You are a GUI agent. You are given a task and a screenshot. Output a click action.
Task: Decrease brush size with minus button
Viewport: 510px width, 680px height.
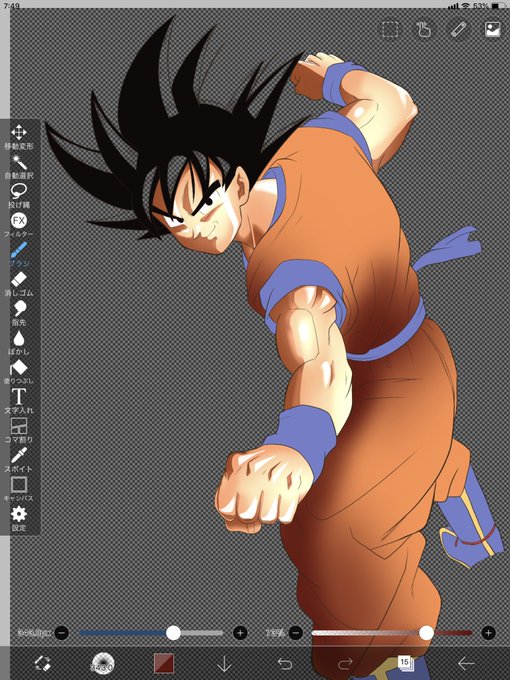click(62, 633)
